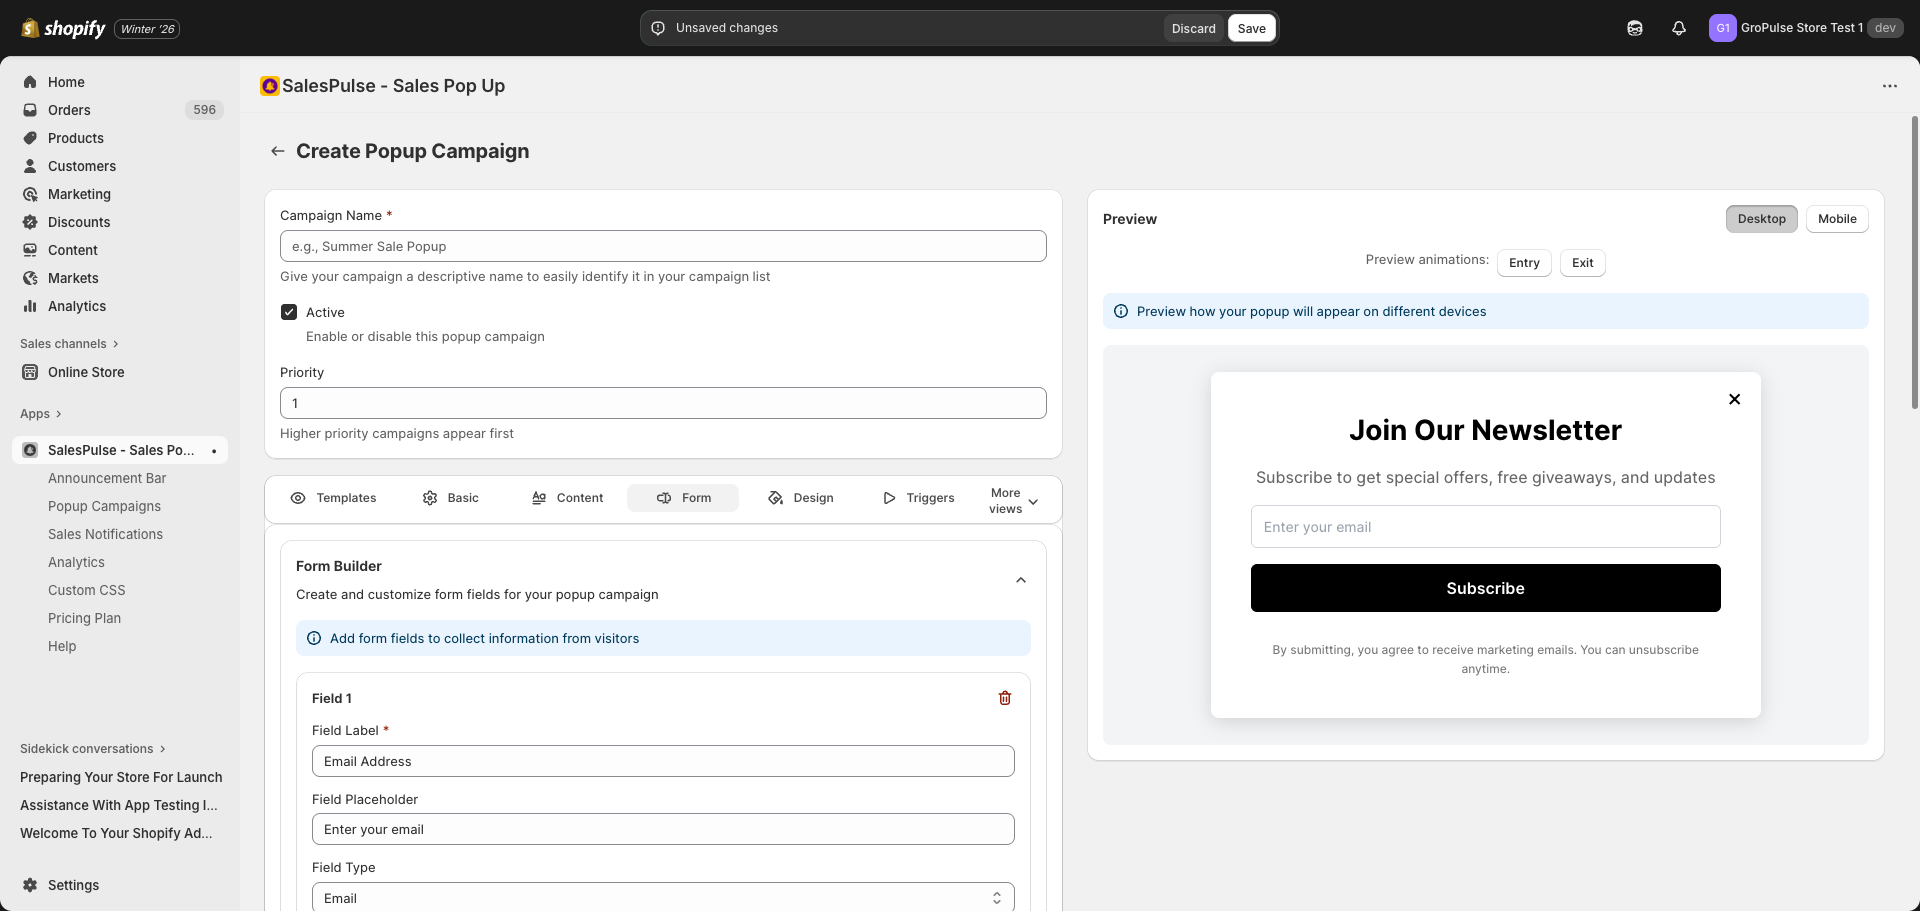Open Pricing Plan from the app menu
The image size is (1920, 911).
click(x=84, y=618)
